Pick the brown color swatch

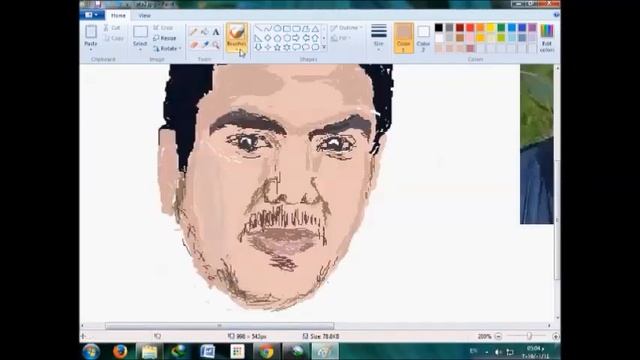pos(460,38)
